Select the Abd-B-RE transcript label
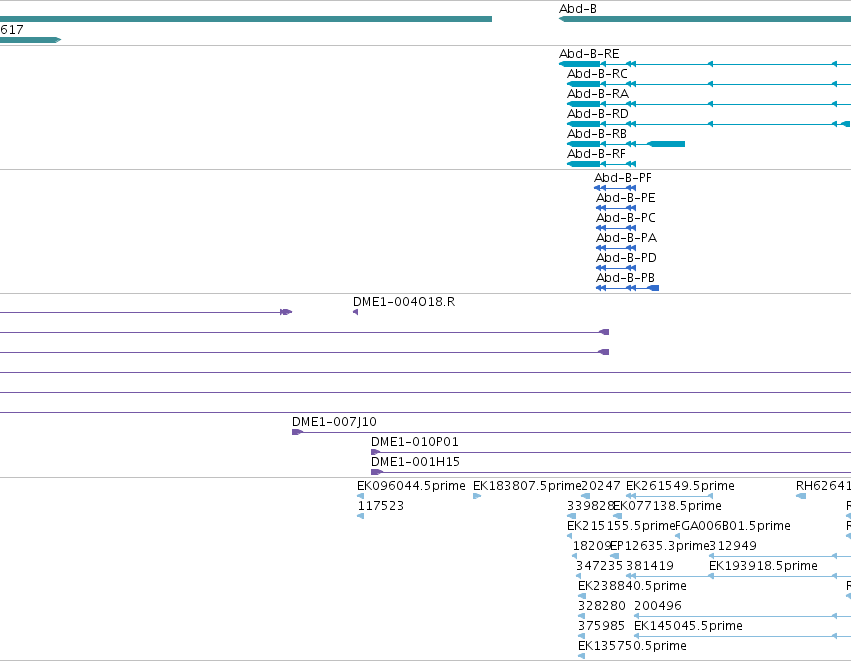851x661 pixels. pyautogui.click(x=589, y=54)
